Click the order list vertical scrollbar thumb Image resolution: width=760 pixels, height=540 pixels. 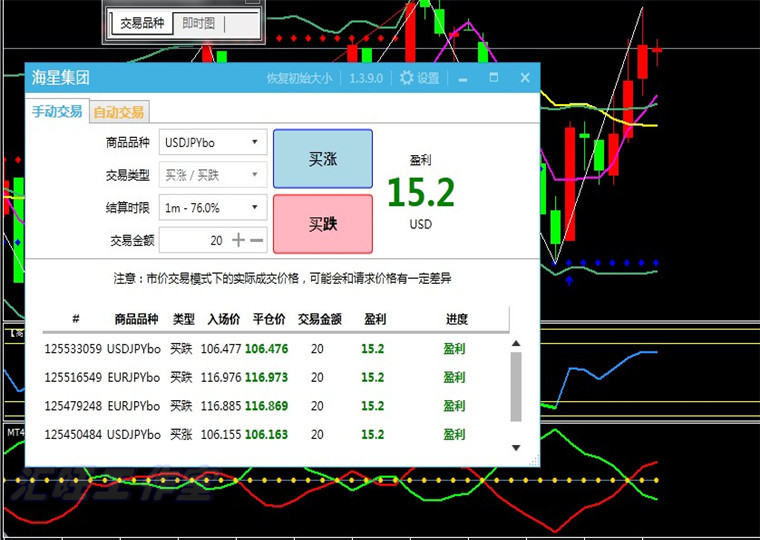click(516, 386)
